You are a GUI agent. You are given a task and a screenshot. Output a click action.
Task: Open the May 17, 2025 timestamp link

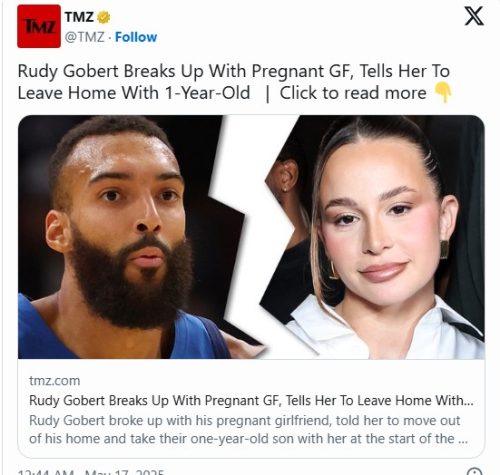(125, 472)
